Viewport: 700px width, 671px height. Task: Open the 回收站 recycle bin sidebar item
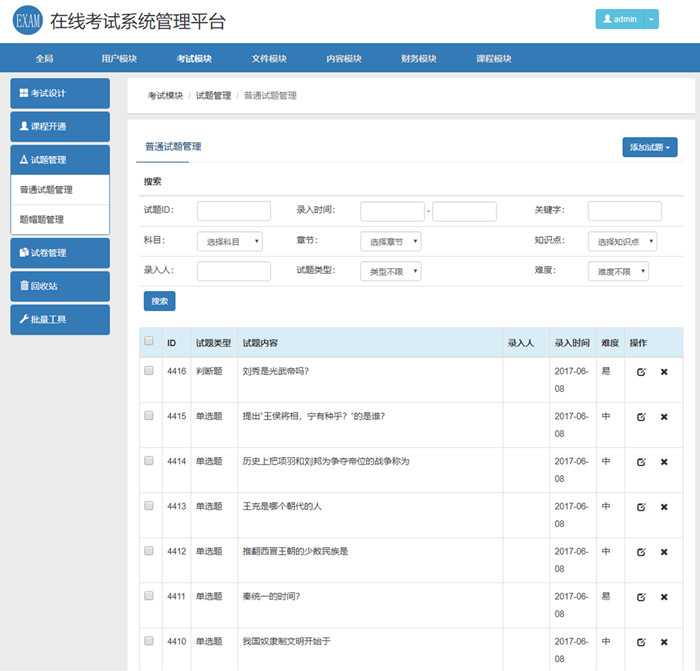(59, 286)
